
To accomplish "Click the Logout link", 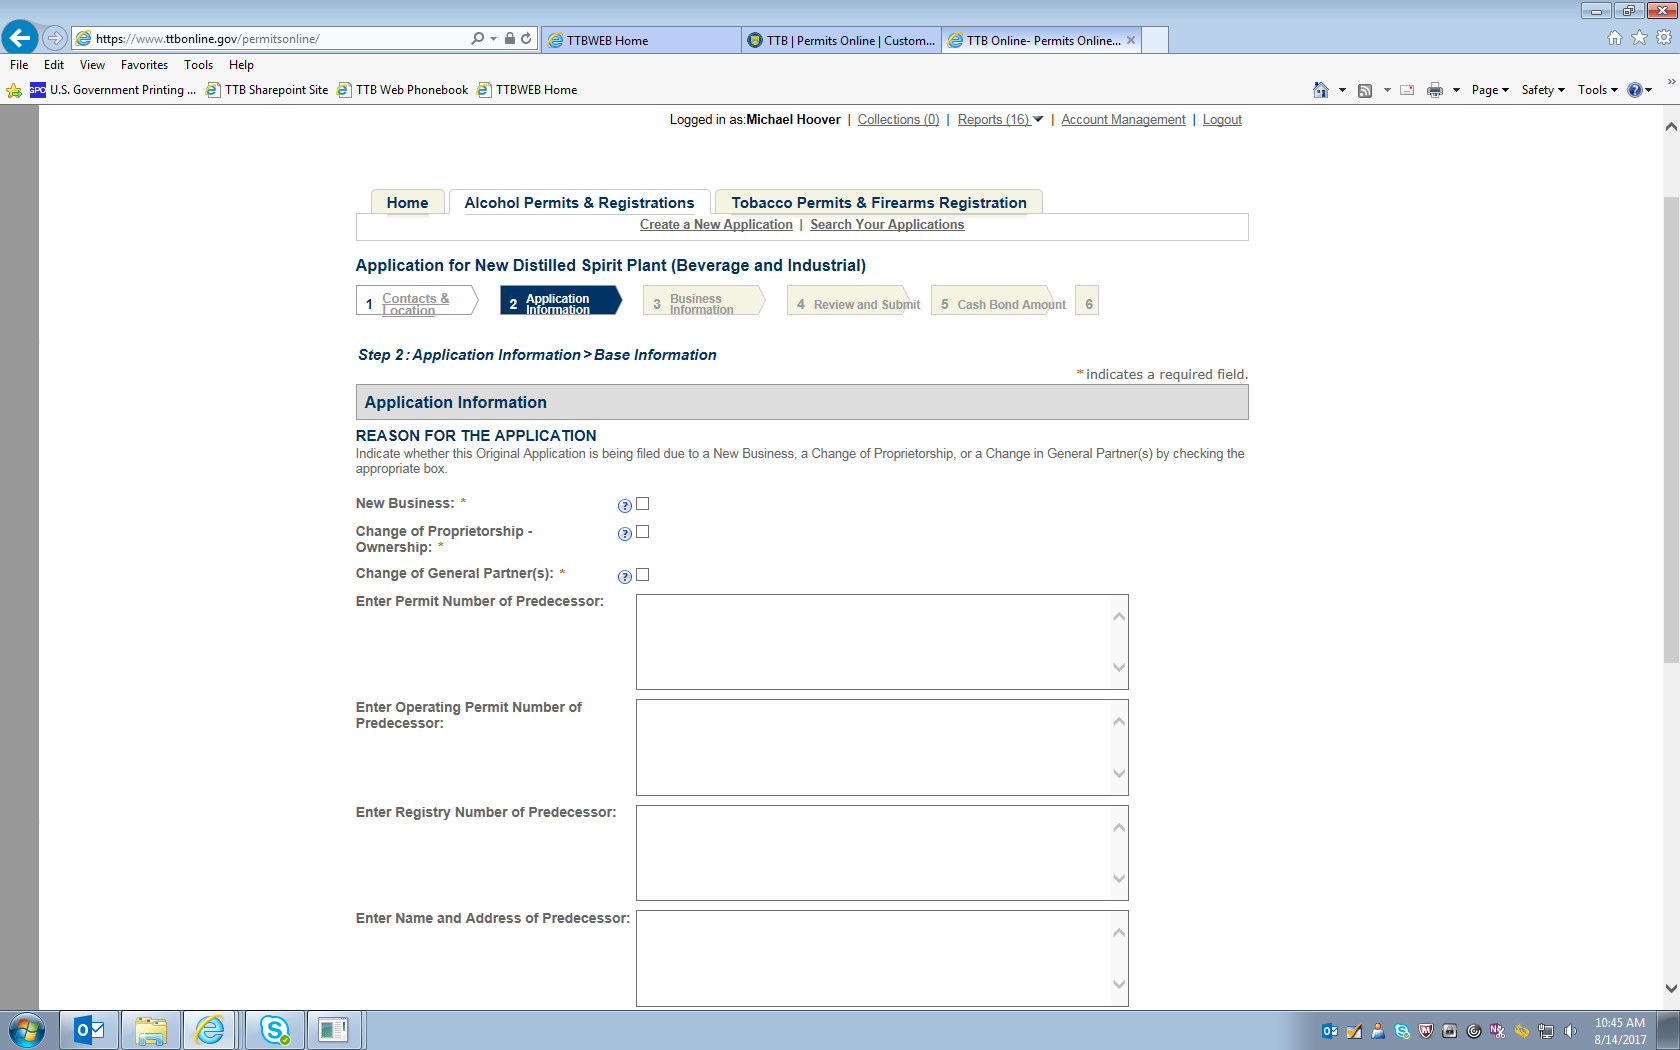I will (x=1222, y=120).
